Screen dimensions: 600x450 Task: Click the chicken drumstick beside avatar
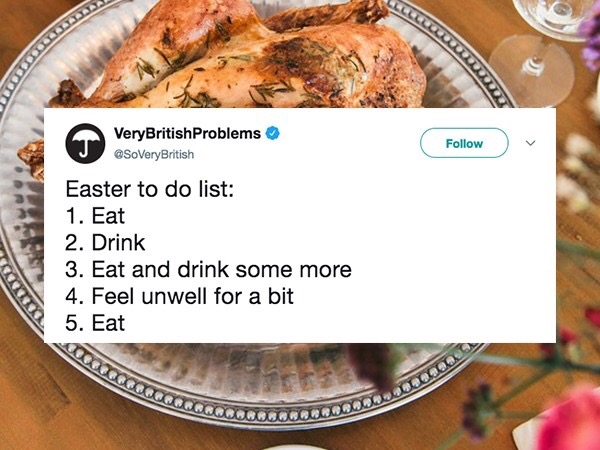click(x=31, y=160)
